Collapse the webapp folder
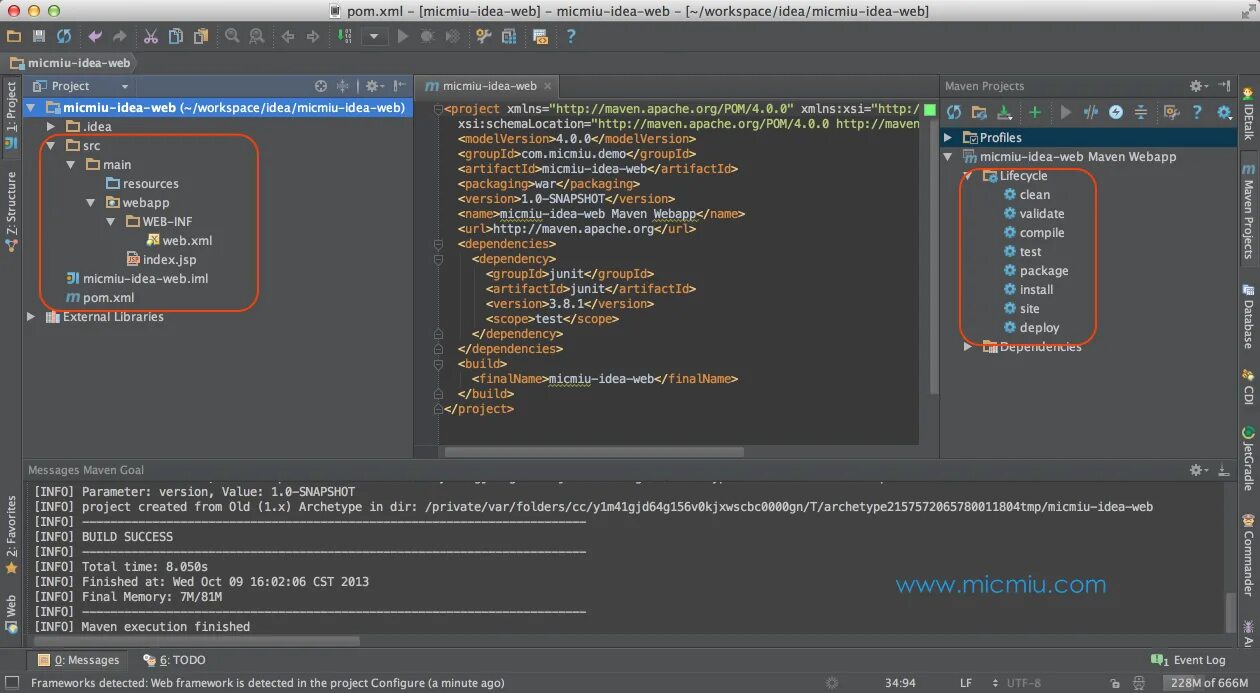Viewport: 1260px width, 693px height. tap(91, 203)
